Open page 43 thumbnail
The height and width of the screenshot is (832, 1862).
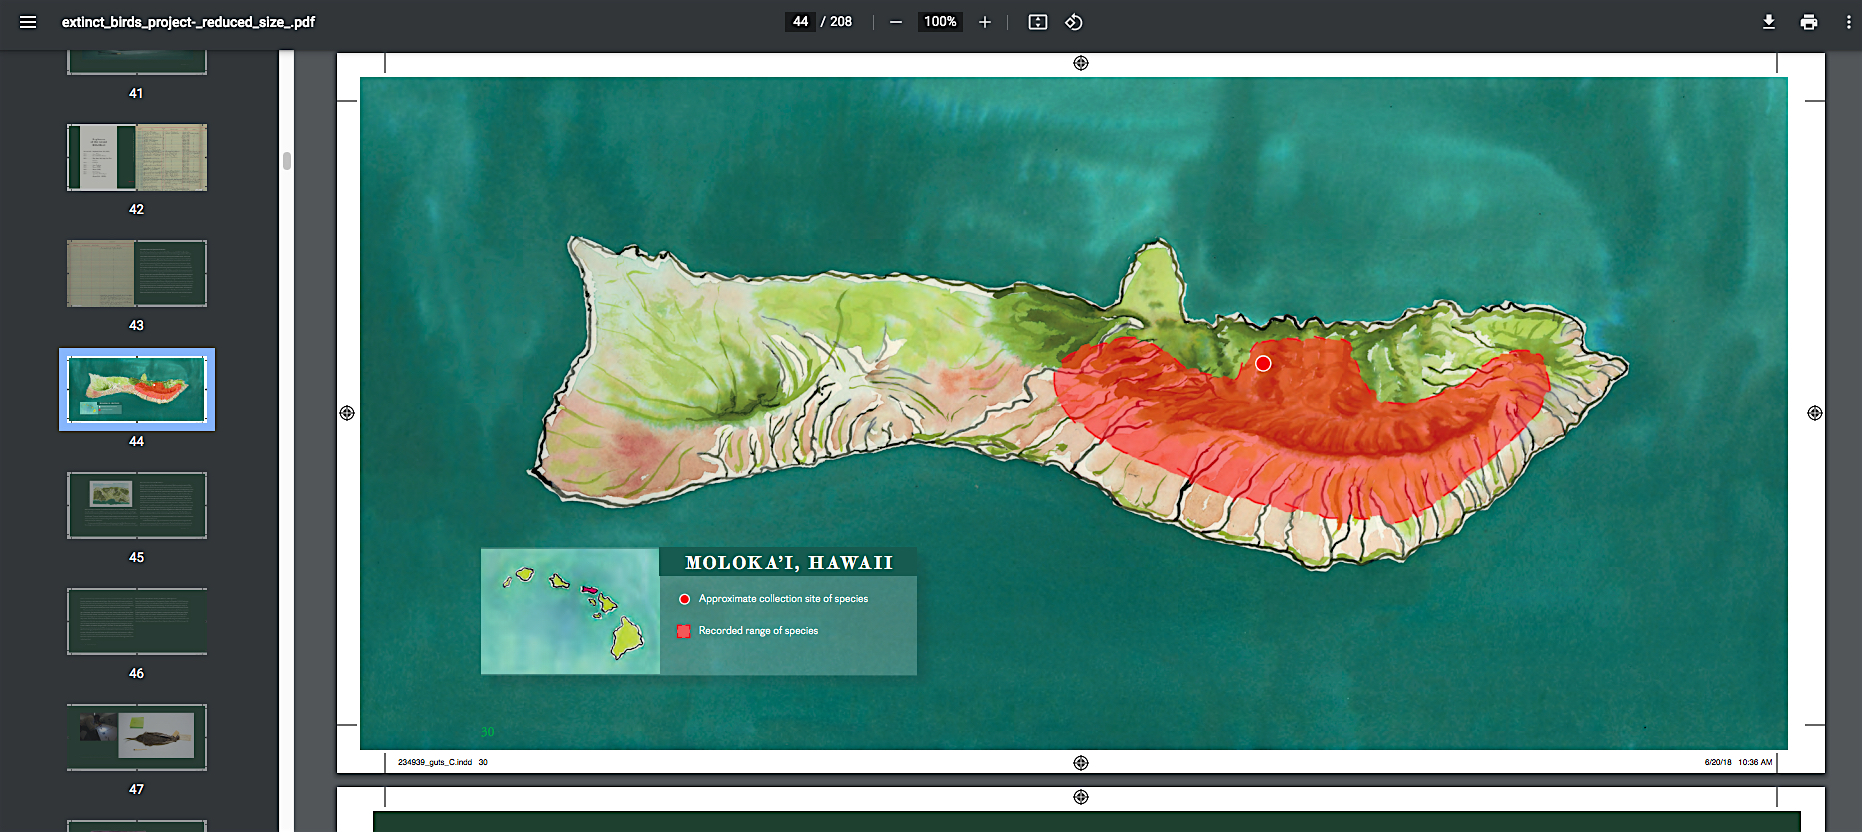(137, 273)
